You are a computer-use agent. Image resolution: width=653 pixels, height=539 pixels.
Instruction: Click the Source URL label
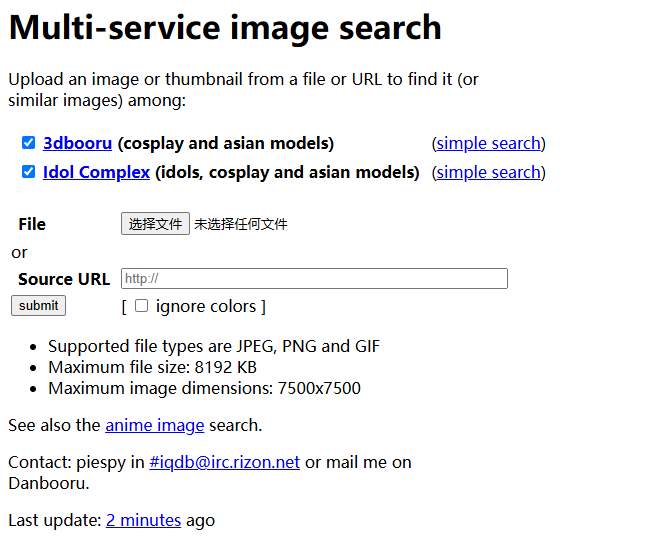click(x=64, y=279)
